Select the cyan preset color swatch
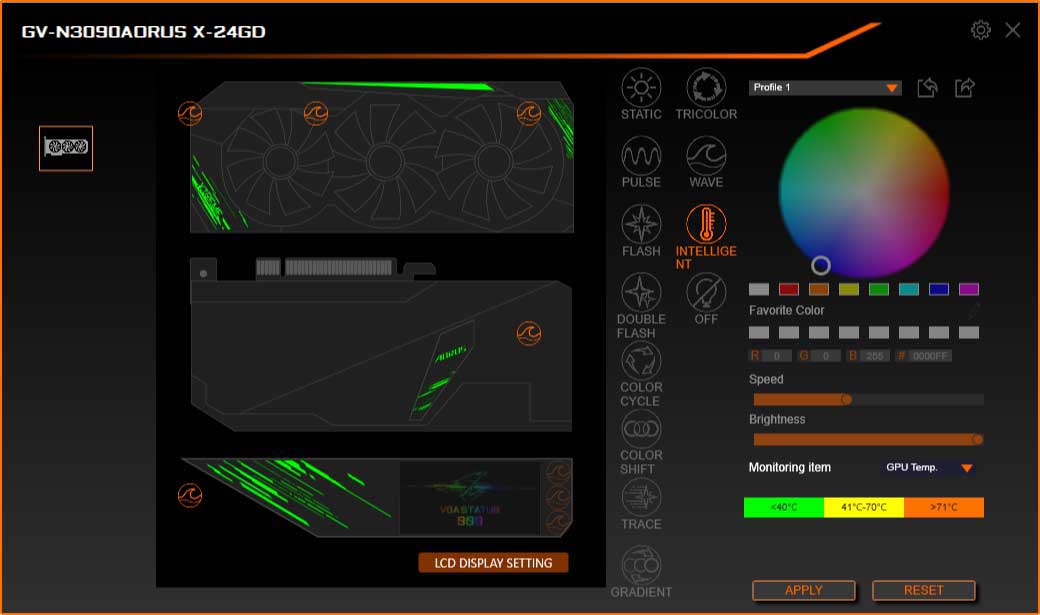This screenshot has height=615, width=1040. pos(909,289)
